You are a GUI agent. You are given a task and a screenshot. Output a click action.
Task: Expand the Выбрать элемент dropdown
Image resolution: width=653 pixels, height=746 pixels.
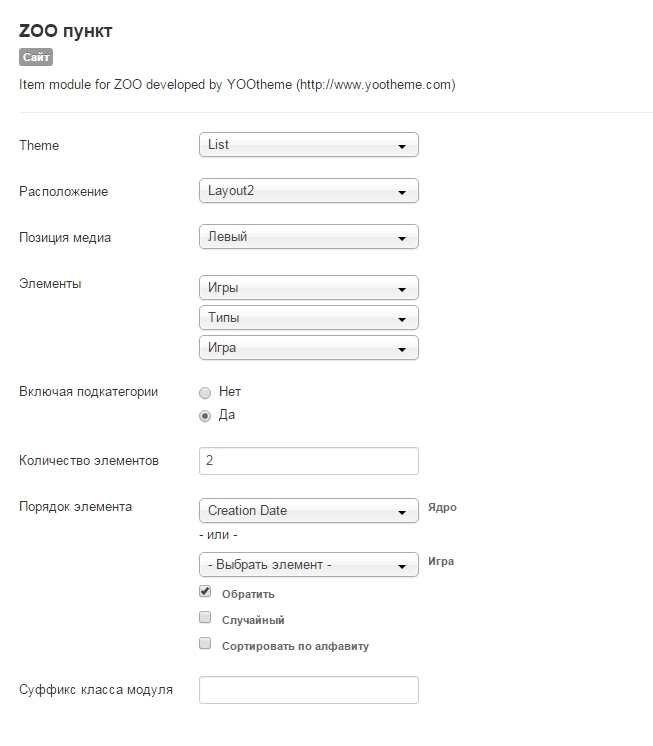[x=308, y=565]
